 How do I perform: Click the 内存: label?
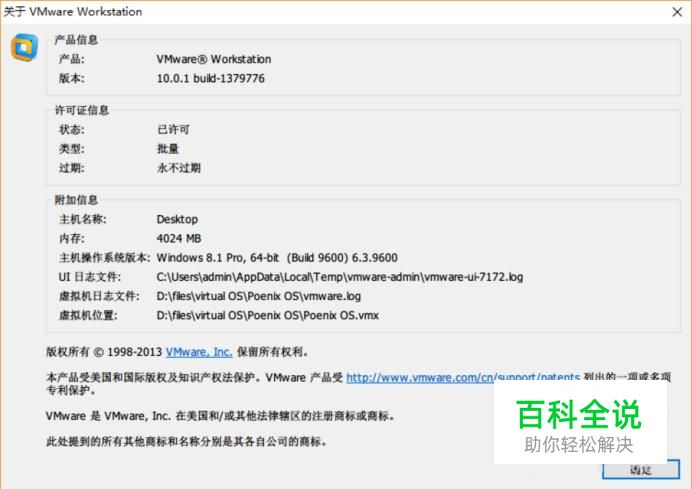(71, 238)
